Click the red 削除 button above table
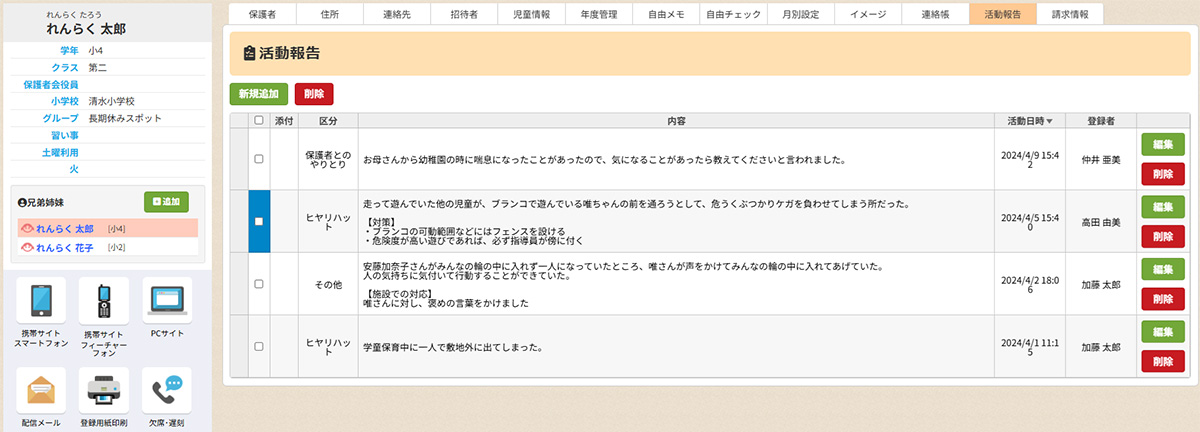Viewport: 1200px width, 432px height. [x=314, y=94]
